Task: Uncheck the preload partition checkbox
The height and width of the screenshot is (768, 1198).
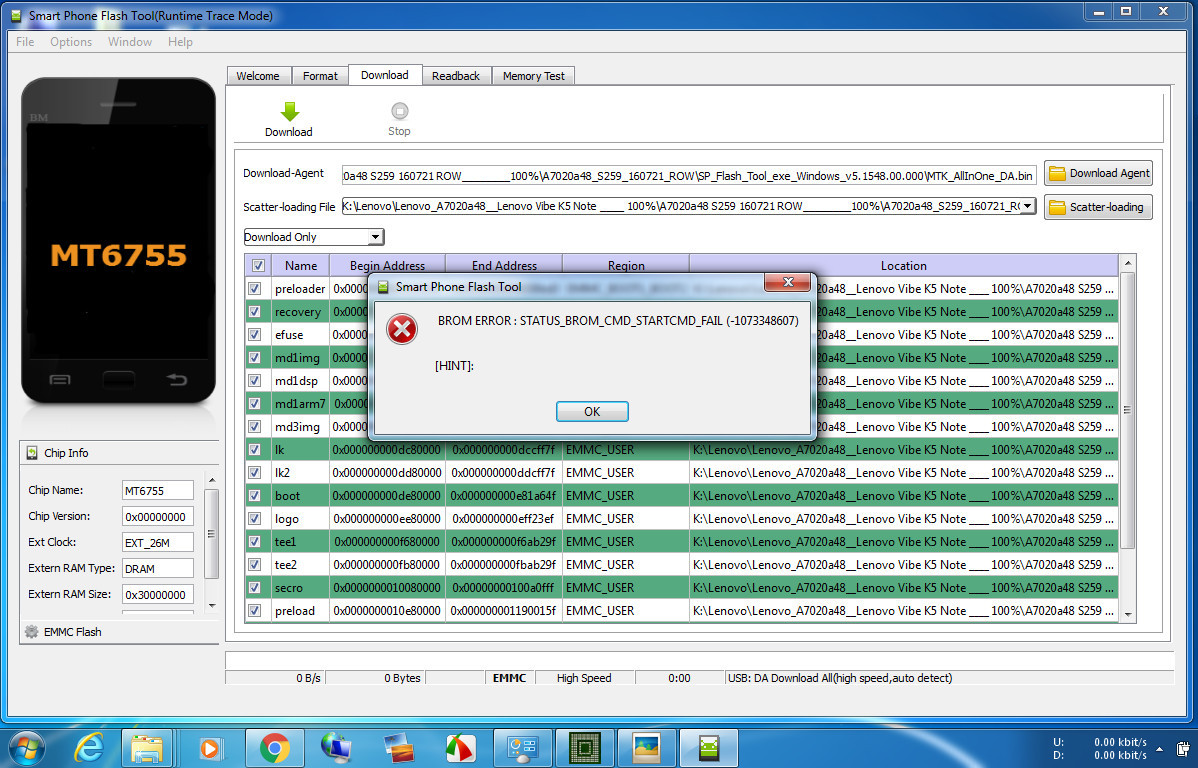Action: pyautogui.click(x=254, y=611)
